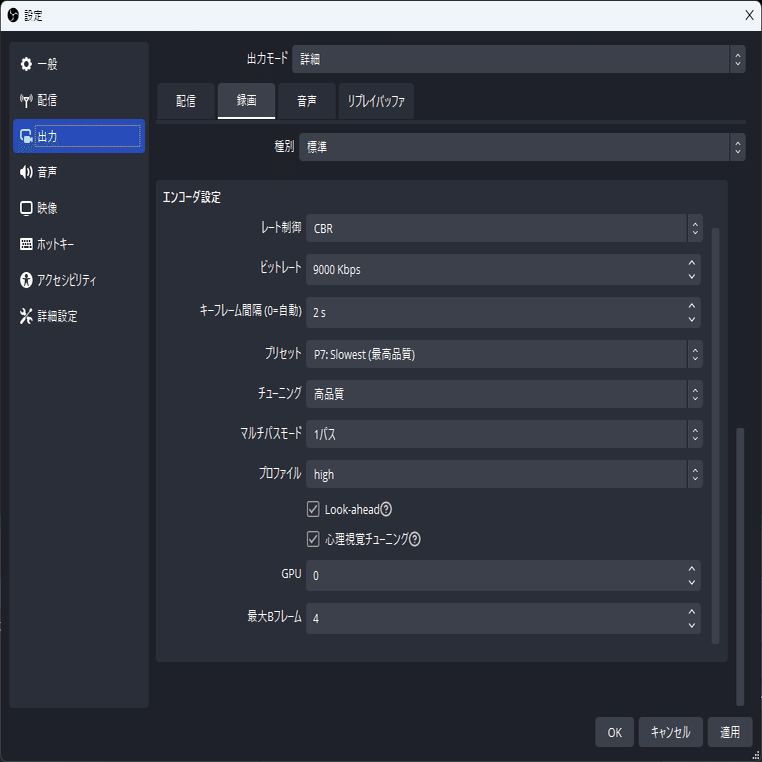Select the 映像 monitor icon in sidebar
762x762 pixels.
click(x=26, y=208)
